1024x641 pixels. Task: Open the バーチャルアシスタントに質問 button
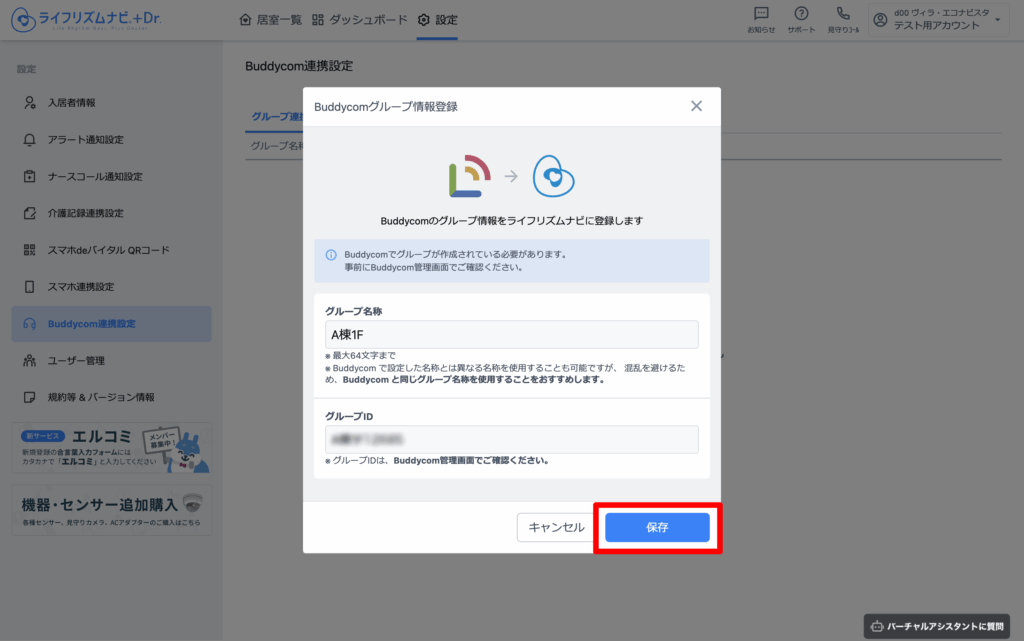(936, 626)
